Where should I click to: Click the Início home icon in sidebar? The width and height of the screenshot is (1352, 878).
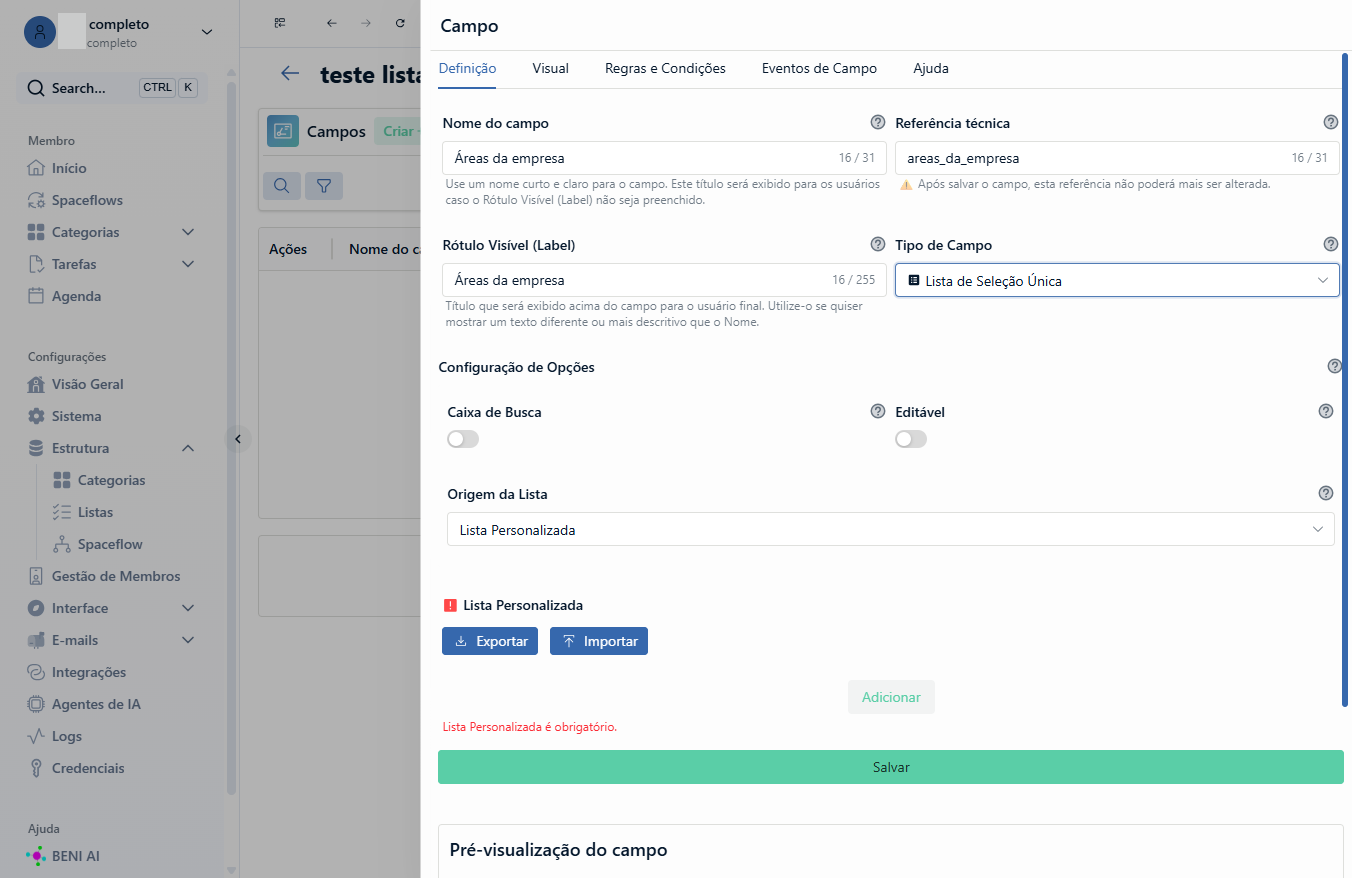36,168
